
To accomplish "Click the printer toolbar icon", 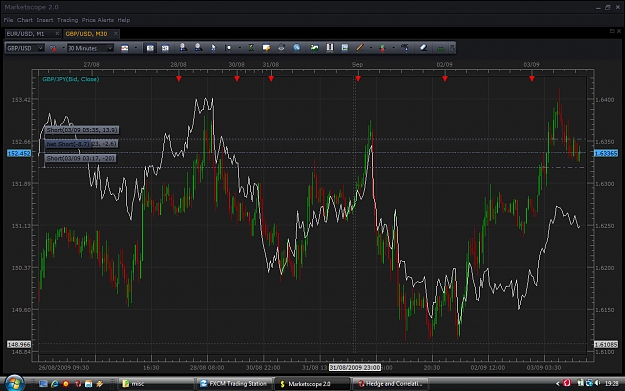I will (x=281, y=48).
